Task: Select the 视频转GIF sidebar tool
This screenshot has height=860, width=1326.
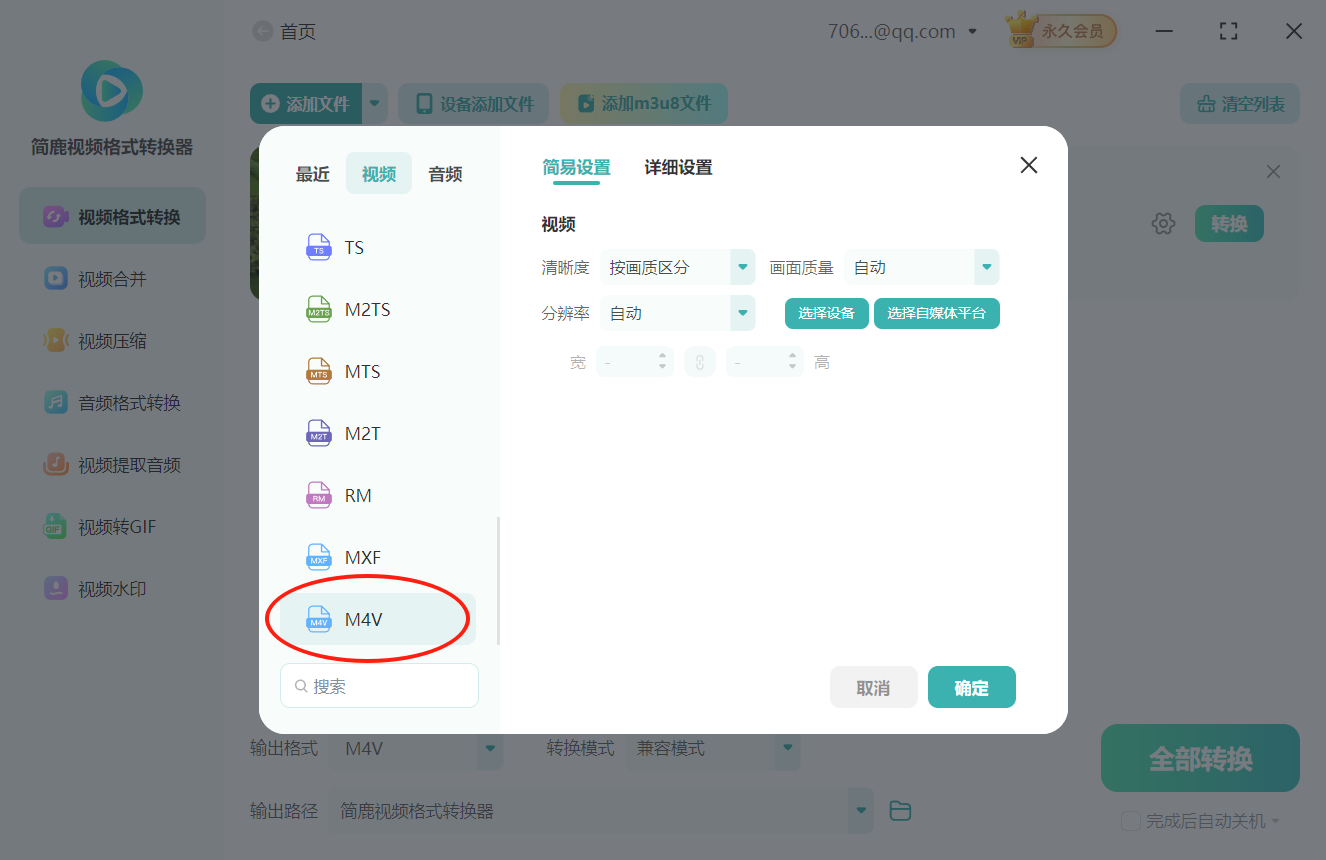Action: pos(112,526)
